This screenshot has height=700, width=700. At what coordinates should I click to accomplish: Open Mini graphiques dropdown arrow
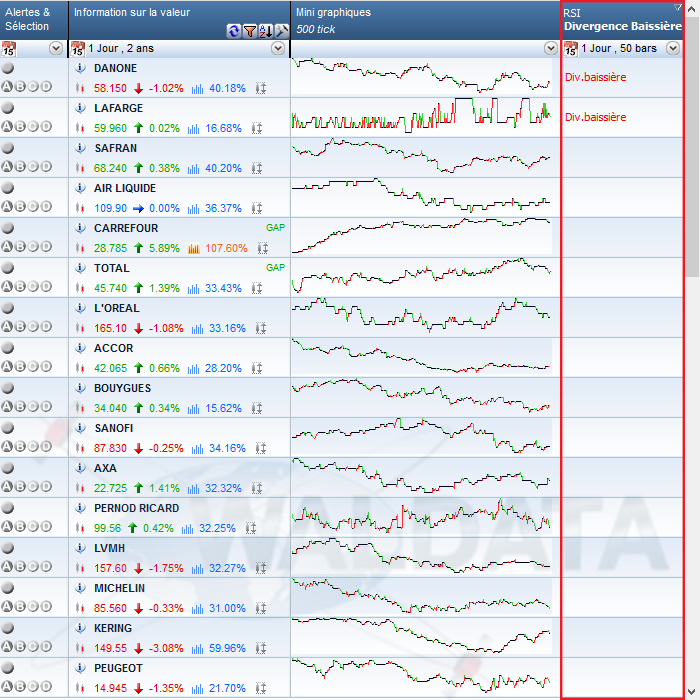pyautogui.click(x=551, y=48)
